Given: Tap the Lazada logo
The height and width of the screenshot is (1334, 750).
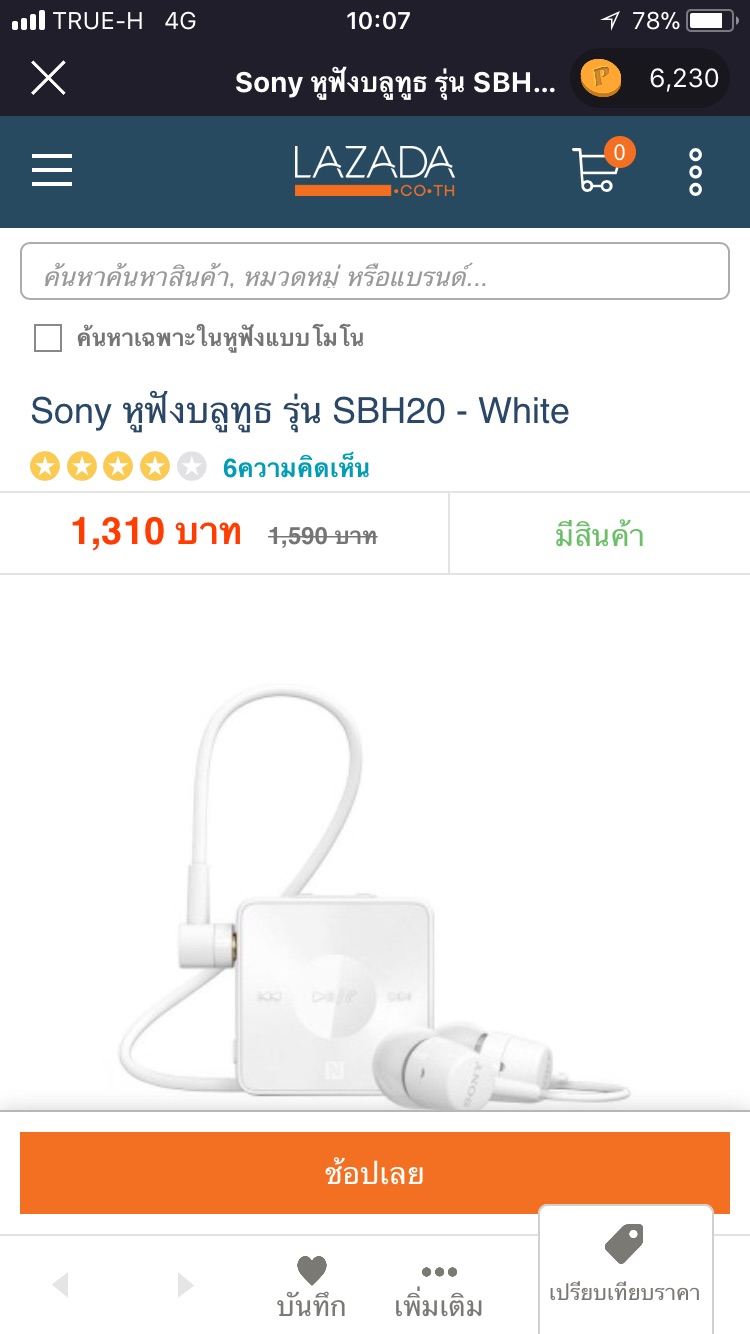Looking at the screenshot, I should [374, 171].
